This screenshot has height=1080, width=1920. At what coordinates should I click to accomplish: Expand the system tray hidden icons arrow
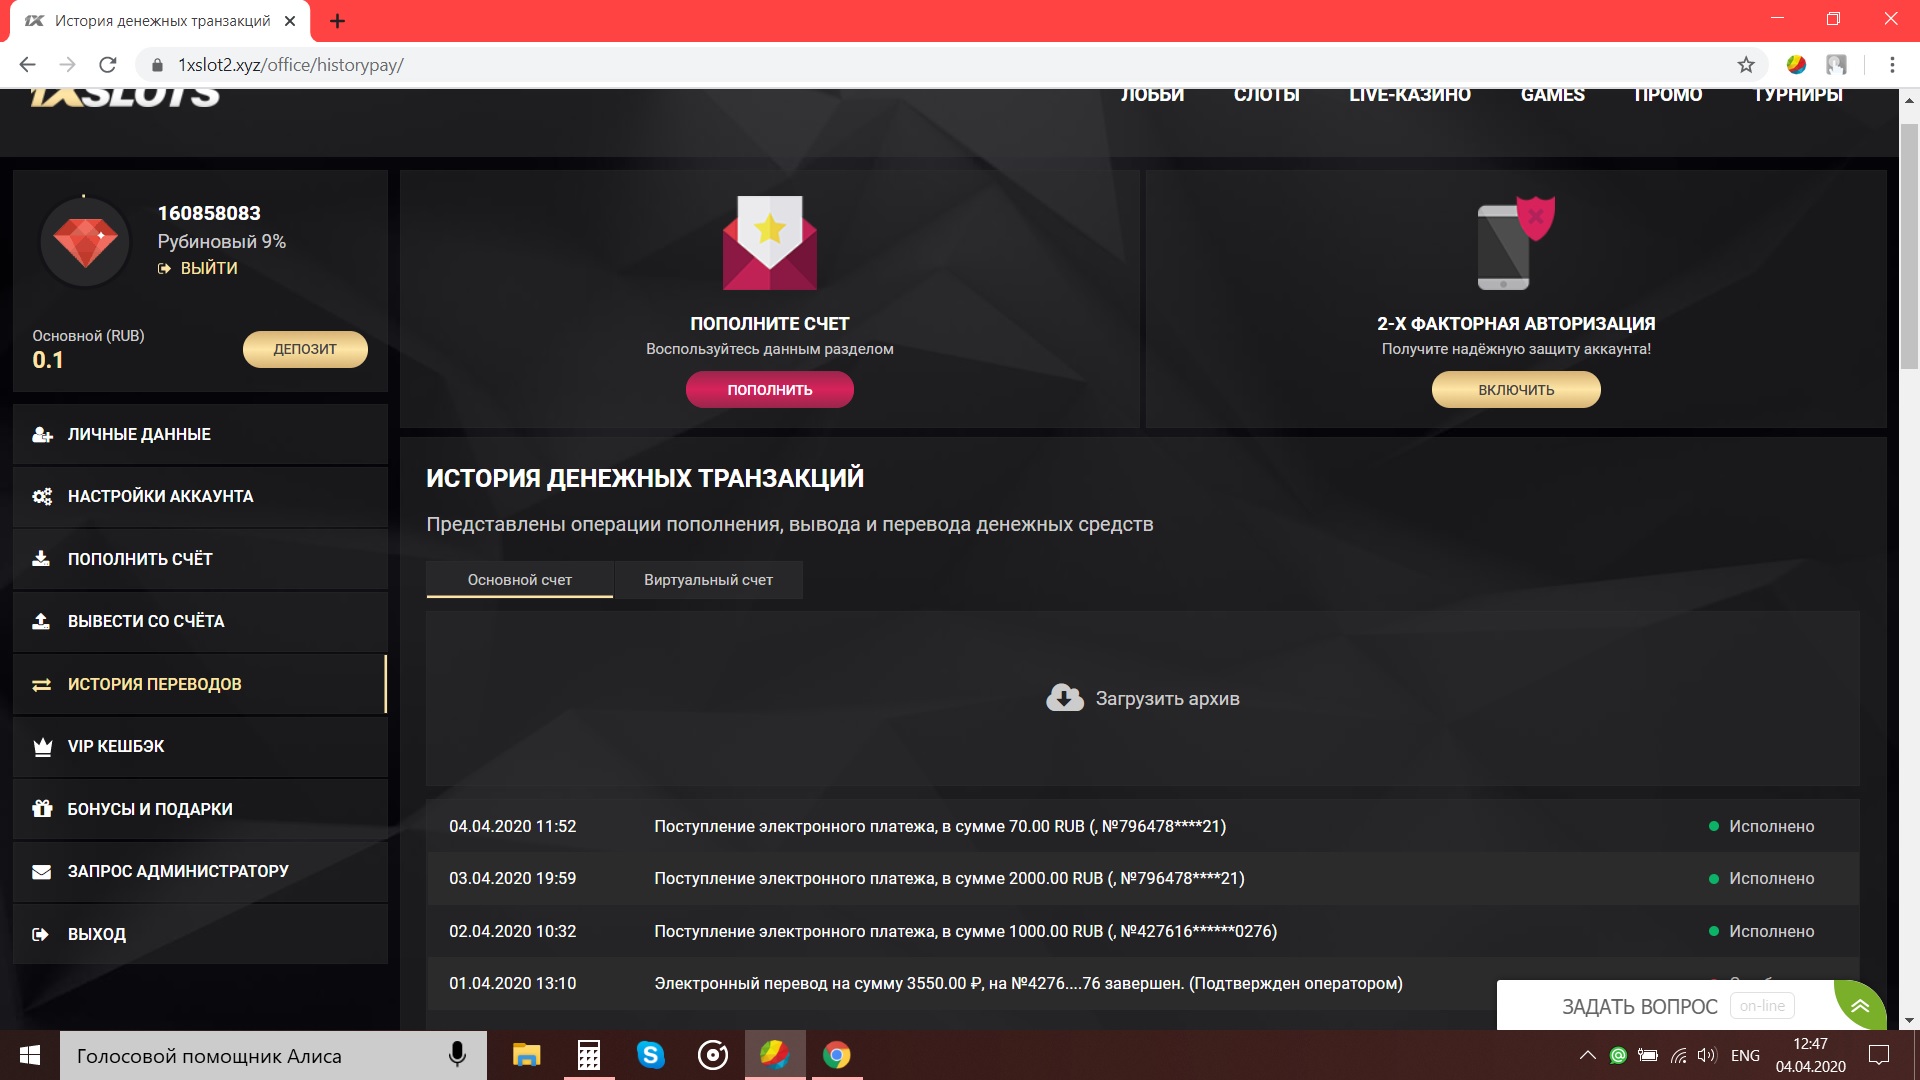click(1587, 1055)
